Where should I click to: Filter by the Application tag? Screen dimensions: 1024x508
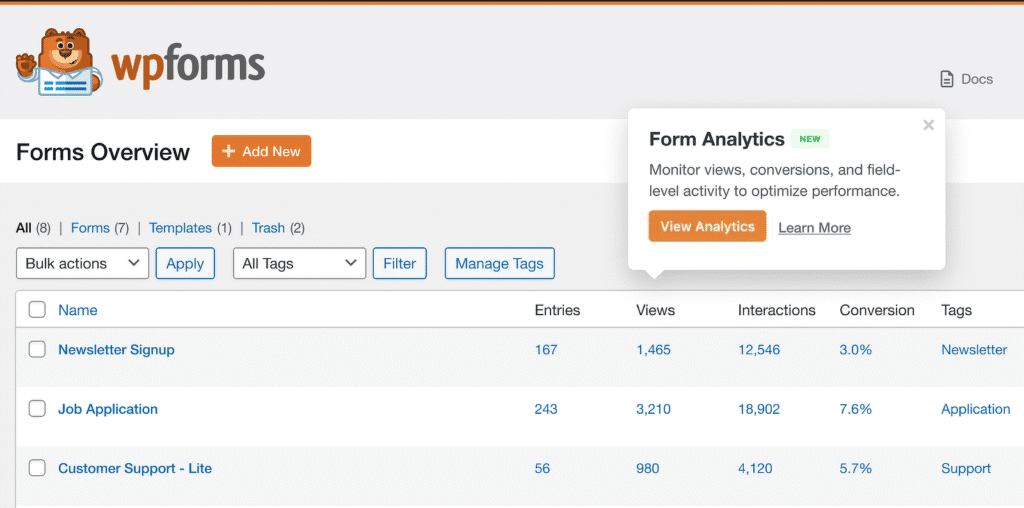(x=976, y=409)
